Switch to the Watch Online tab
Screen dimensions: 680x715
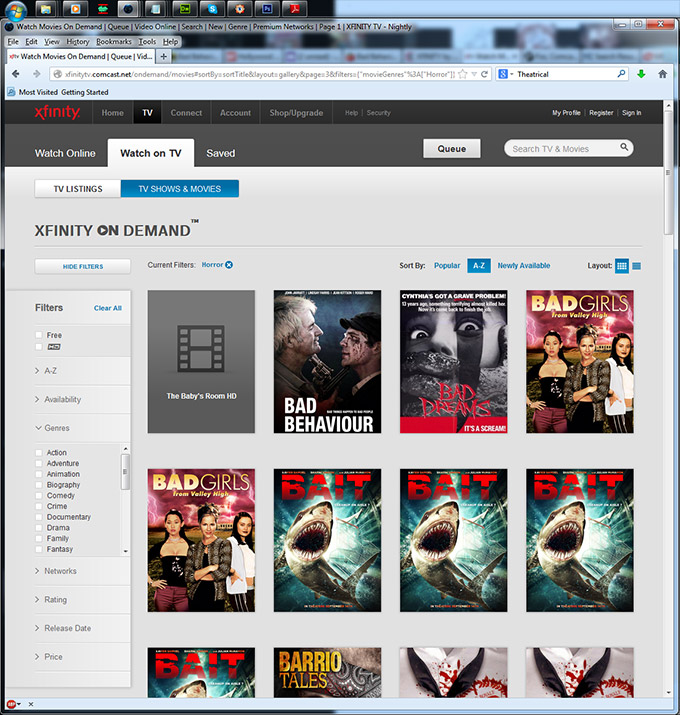[x=65, y=153]
